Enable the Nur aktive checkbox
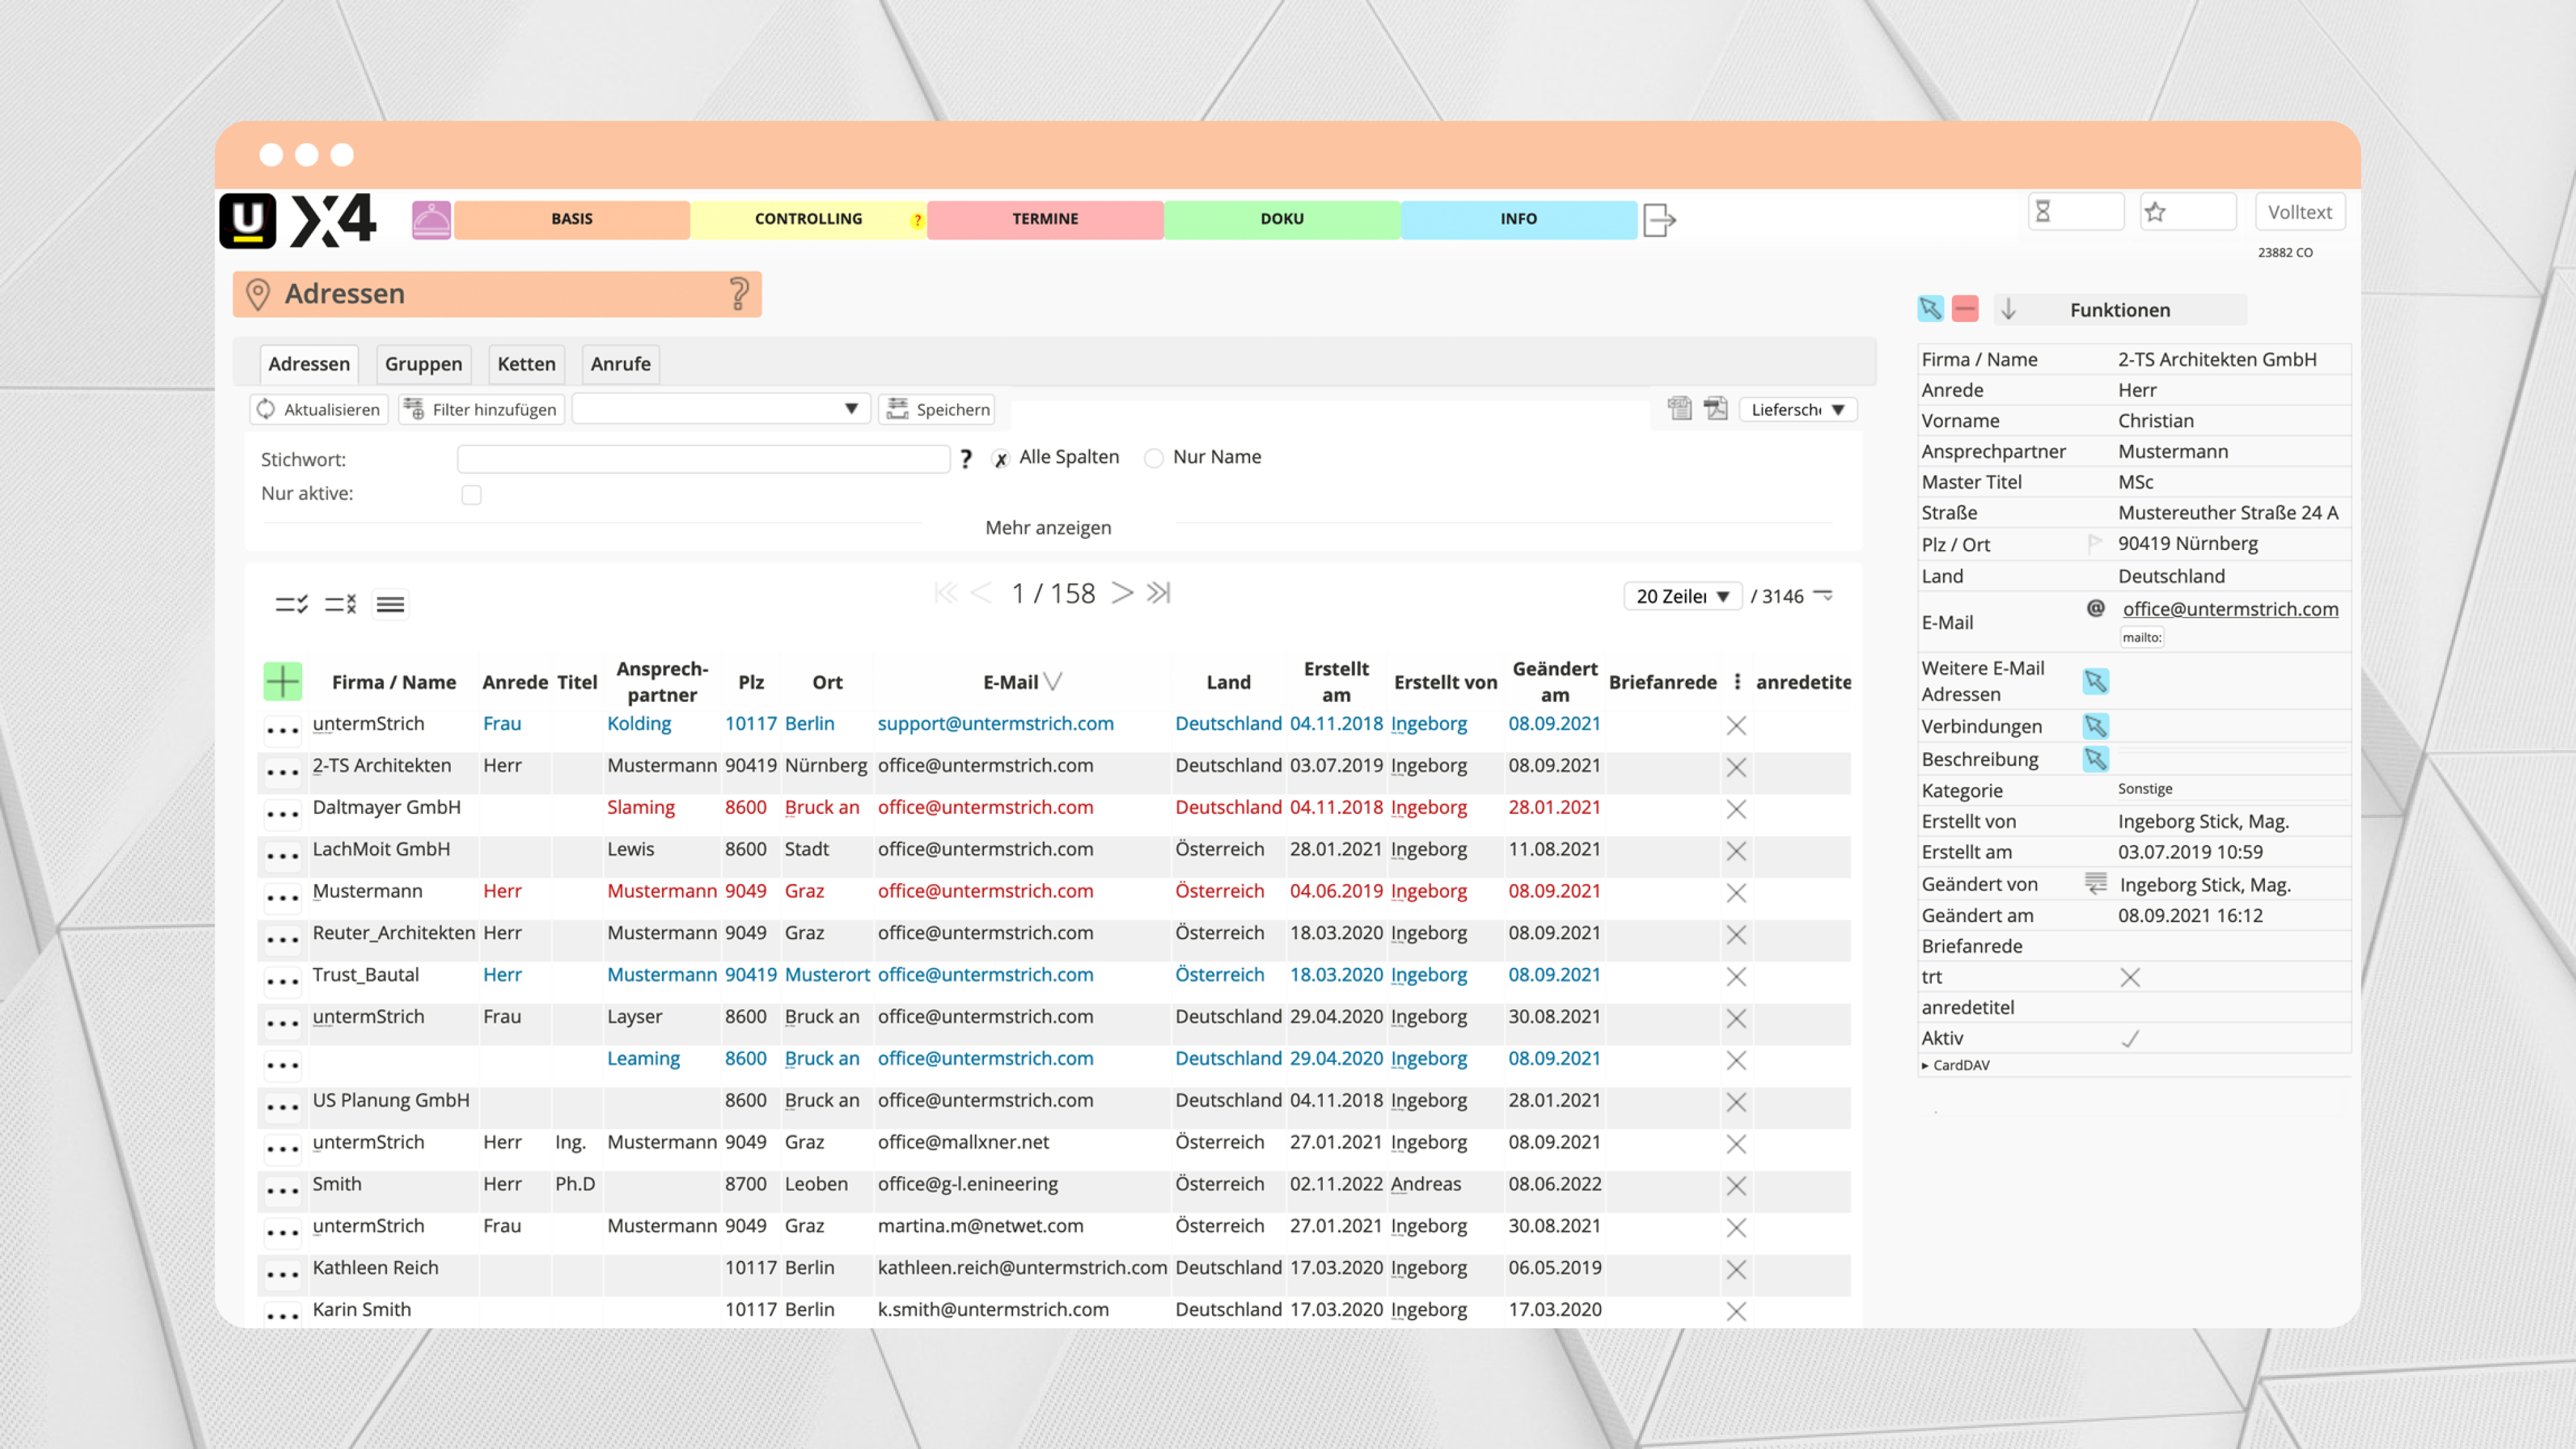 471,495
